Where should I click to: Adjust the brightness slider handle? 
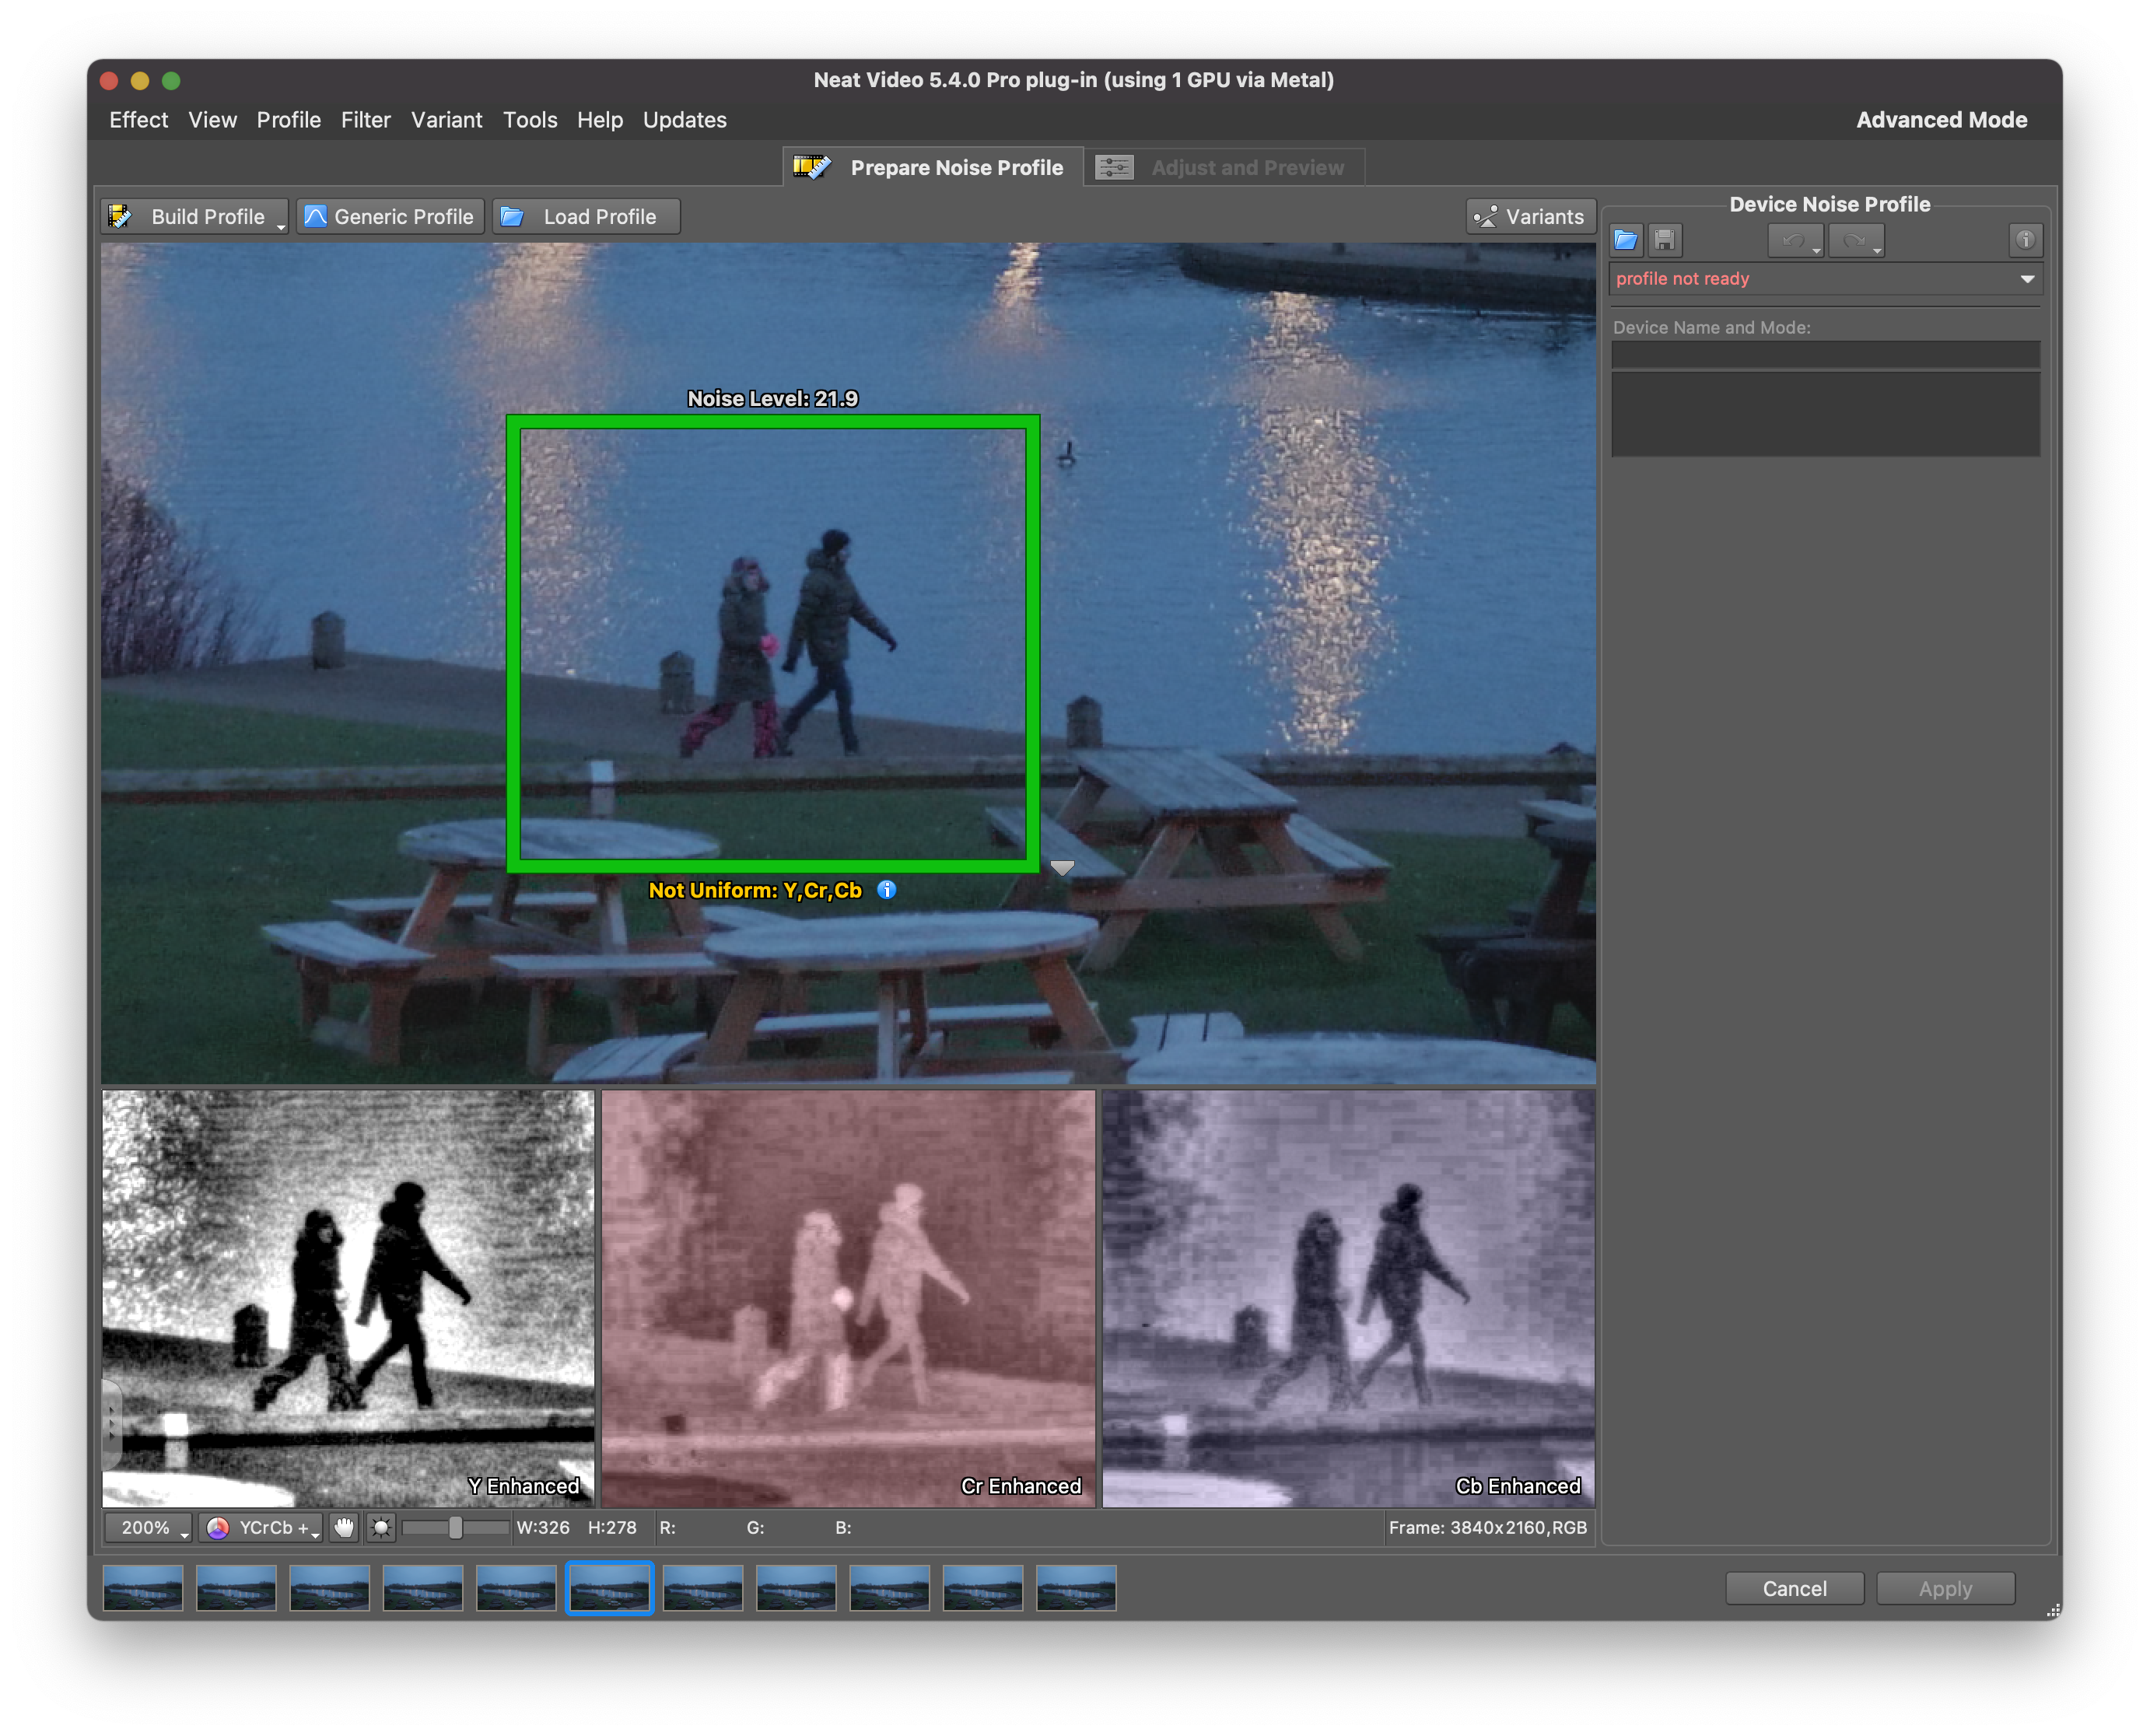(x=455, y=1527)
